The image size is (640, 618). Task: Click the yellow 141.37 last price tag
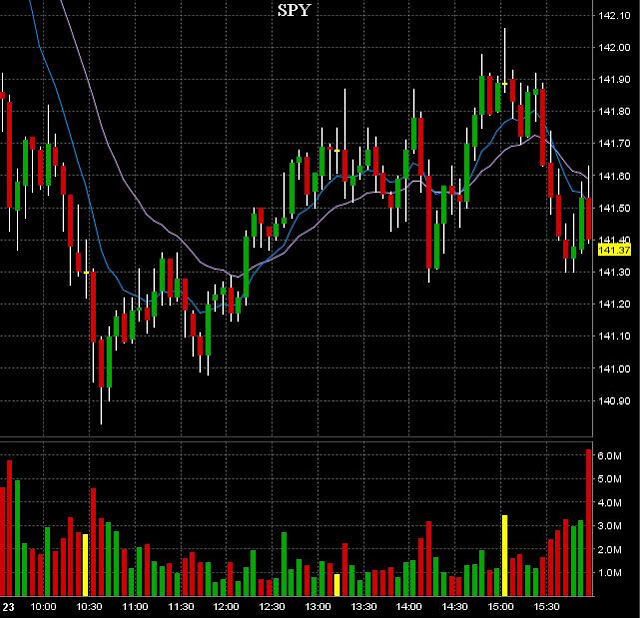[614, 249]
